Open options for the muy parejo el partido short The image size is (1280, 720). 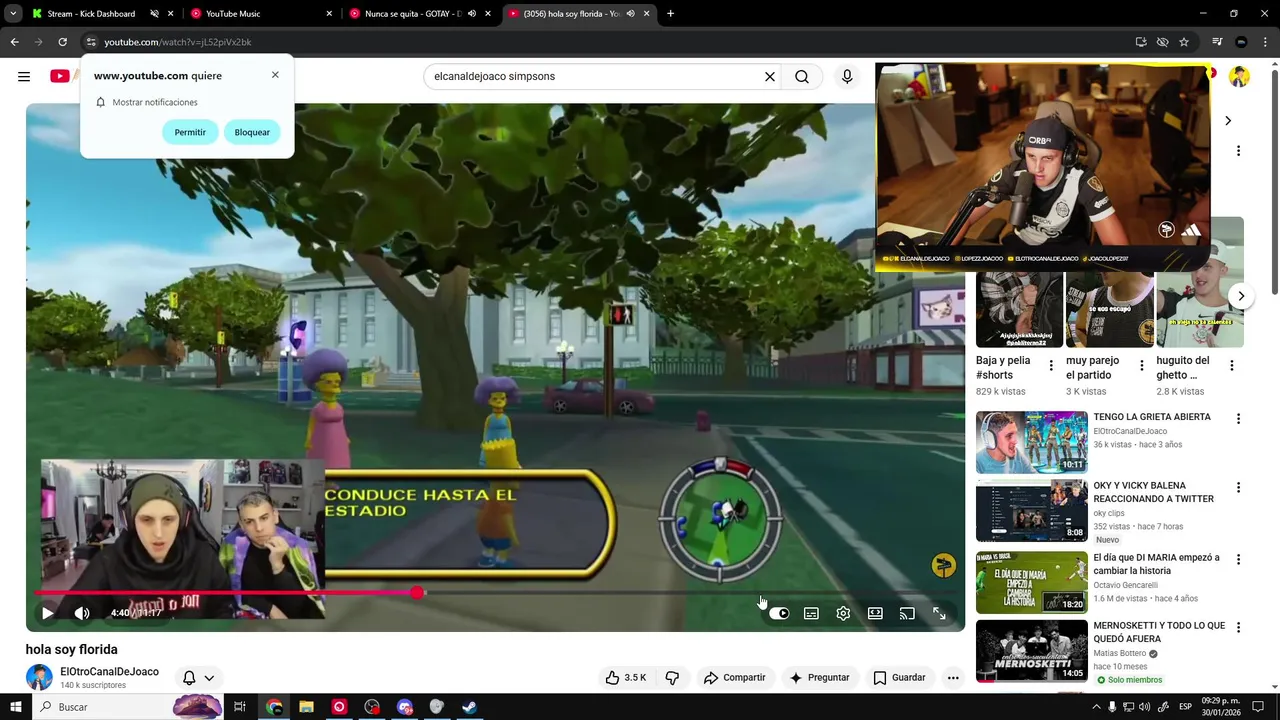point(1141,366)
